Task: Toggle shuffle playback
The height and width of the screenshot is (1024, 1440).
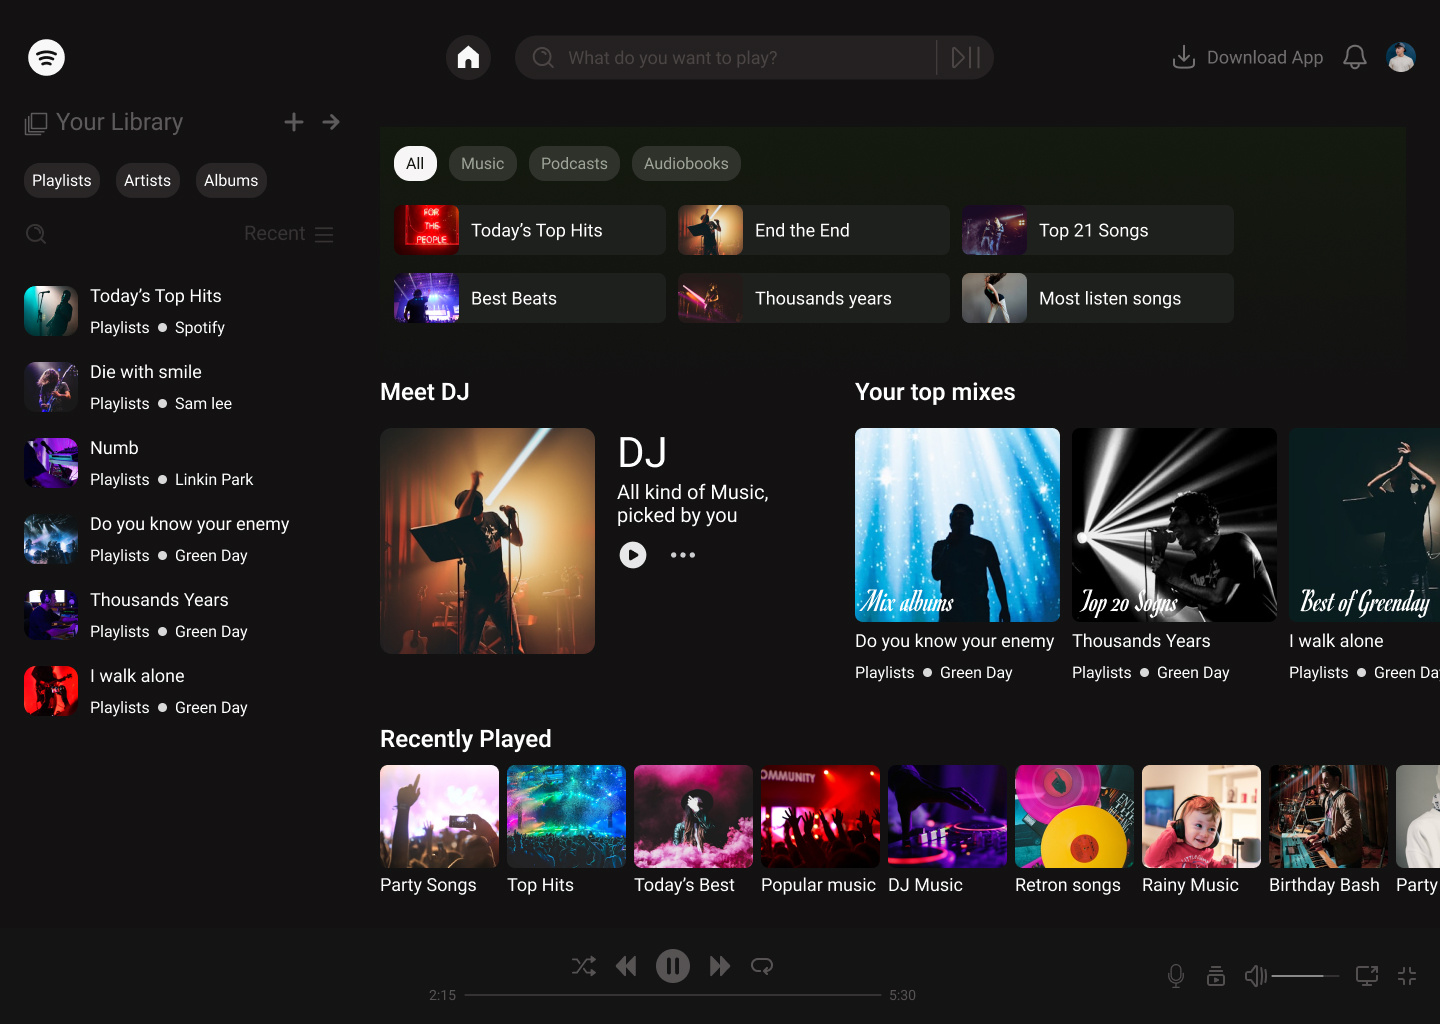Action: click(584, 966)
